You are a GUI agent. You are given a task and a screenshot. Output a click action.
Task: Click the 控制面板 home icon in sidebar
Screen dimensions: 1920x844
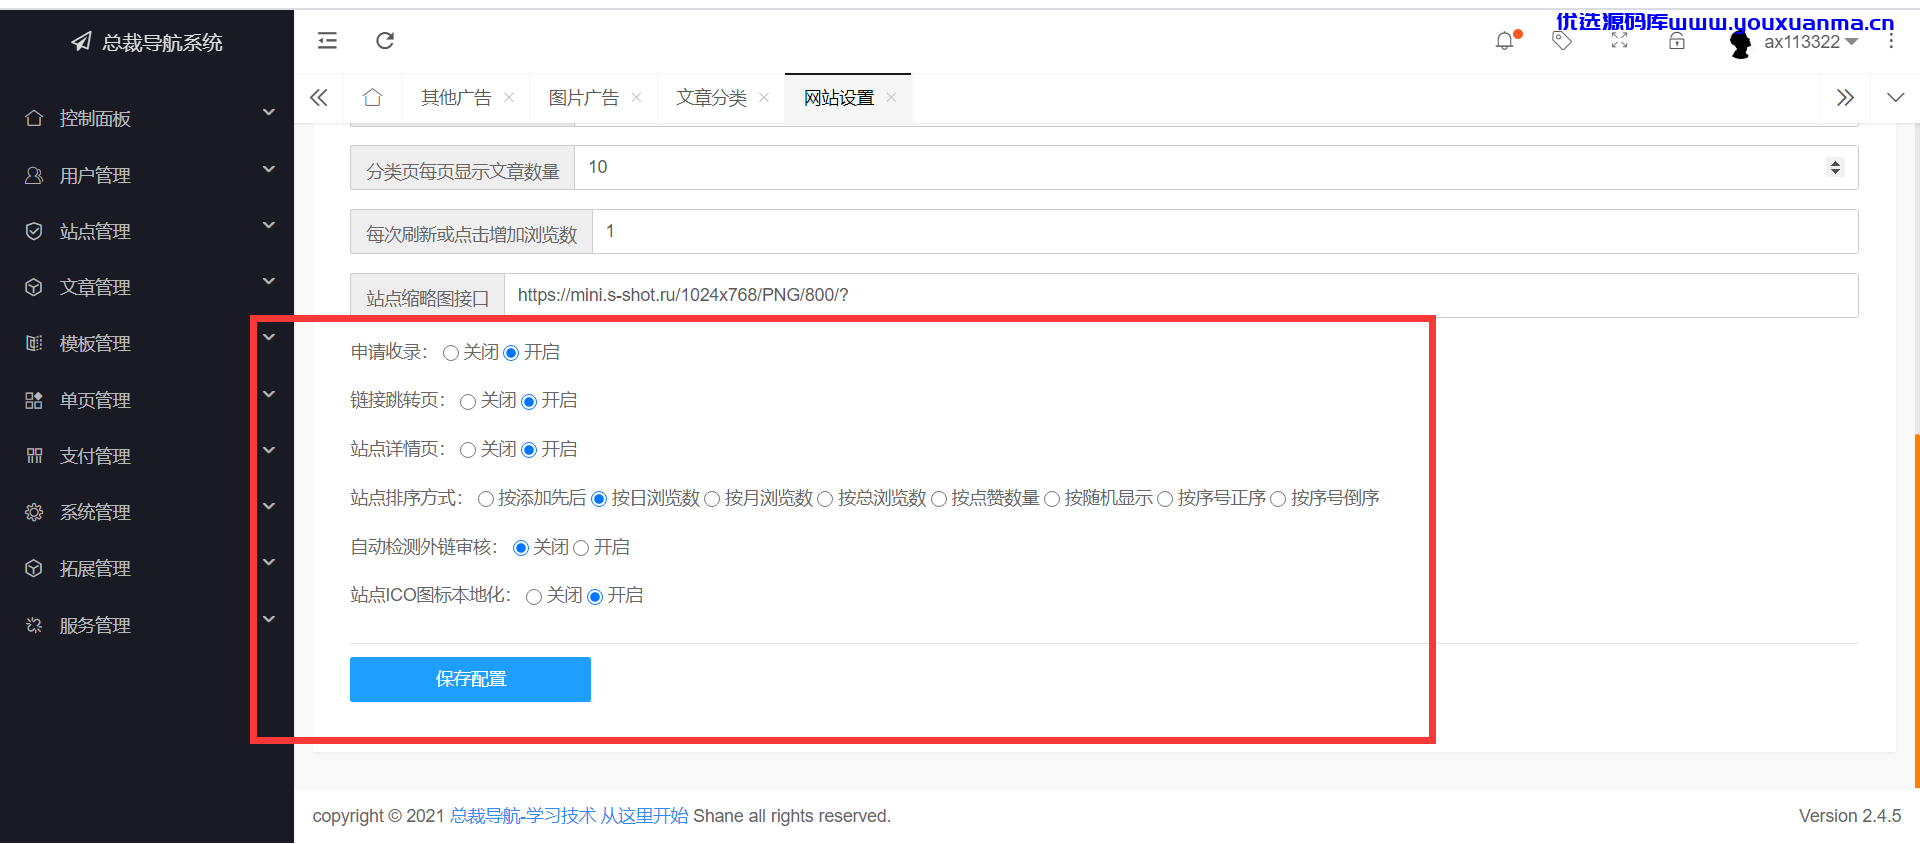click(34, 118)
